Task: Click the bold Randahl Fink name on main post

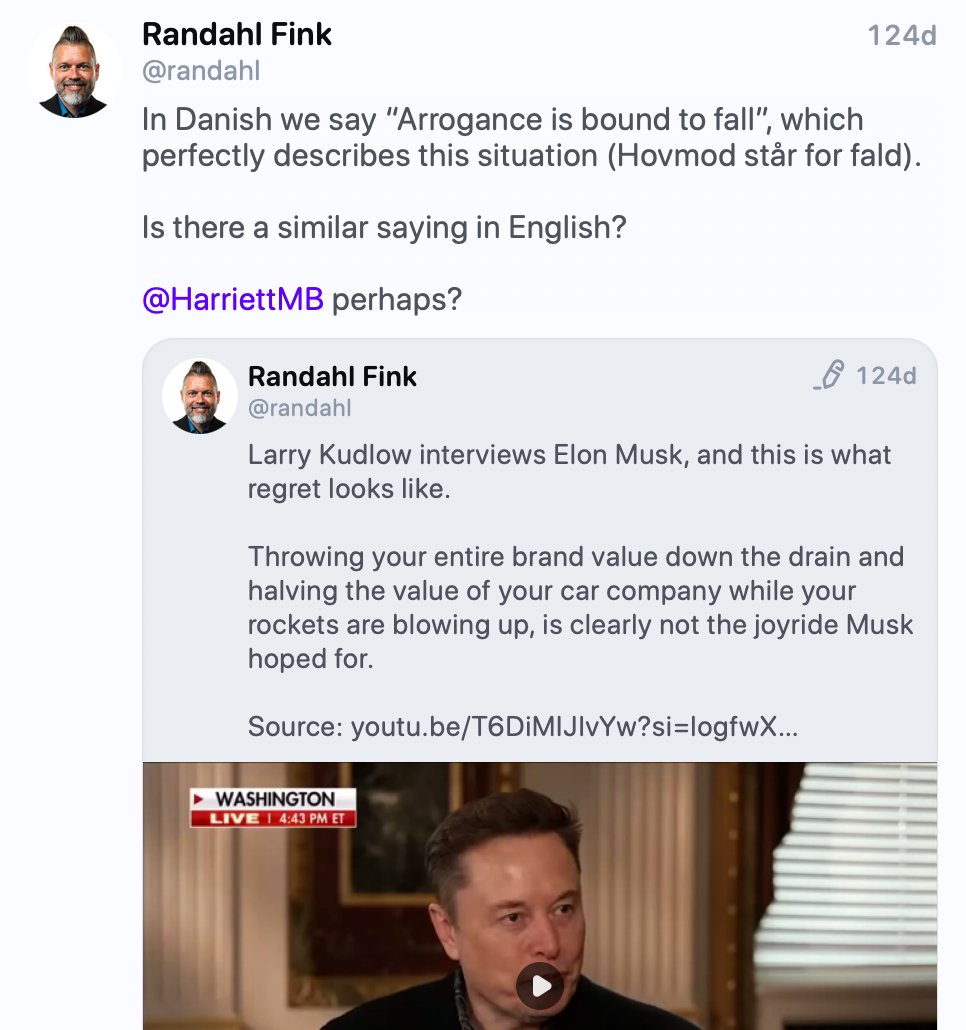Action: click(x=237, y=35)
